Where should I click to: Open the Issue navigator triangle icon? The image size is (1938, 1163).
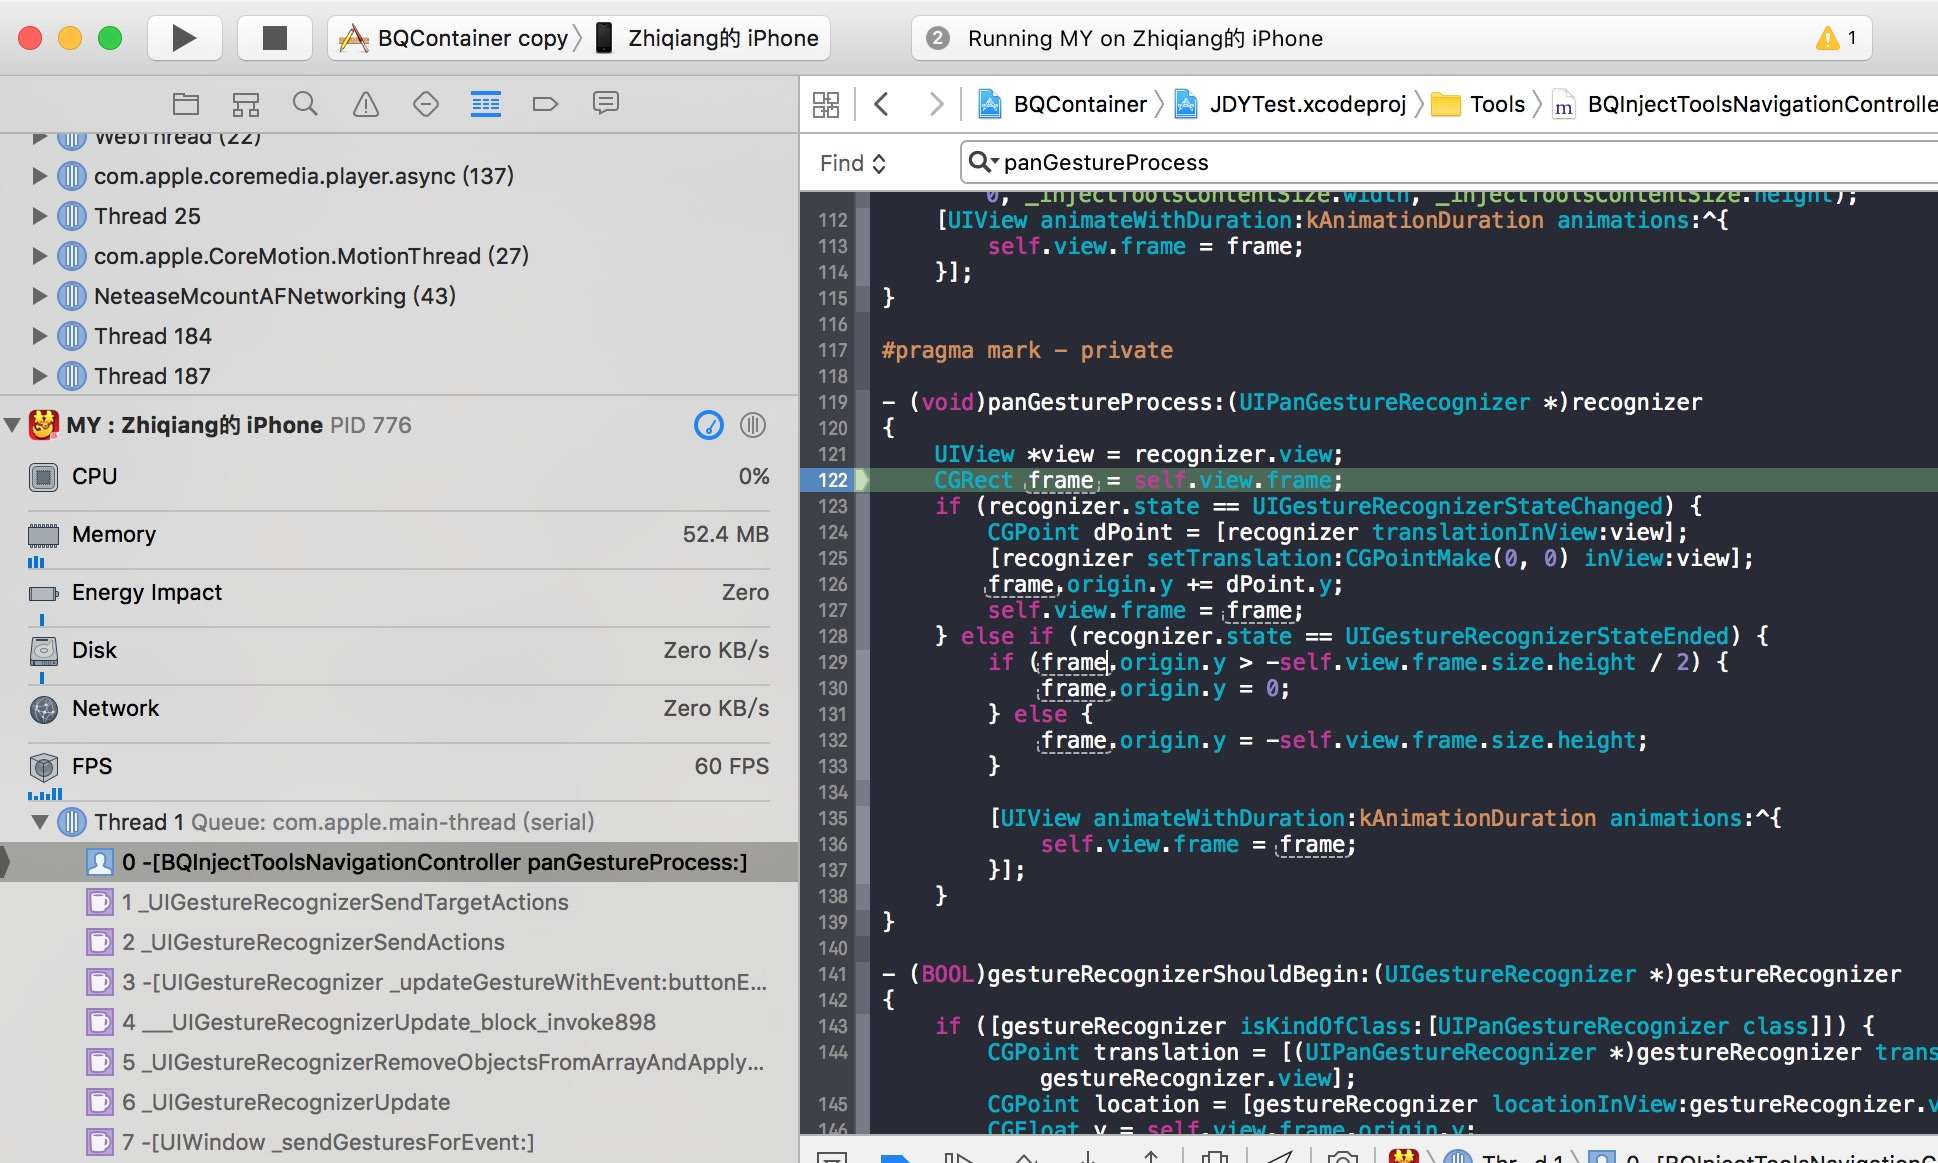pyautogui.click(x=366, y=103)
